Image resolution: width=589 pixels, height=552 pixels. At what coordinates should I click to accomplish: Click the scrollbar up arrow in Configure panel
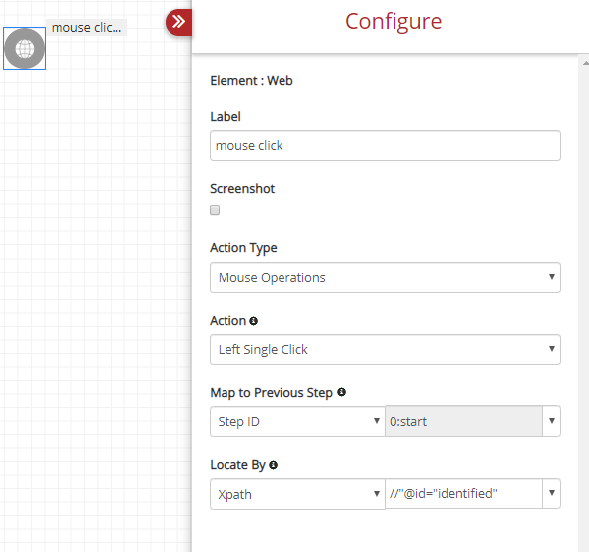[586, 63]
